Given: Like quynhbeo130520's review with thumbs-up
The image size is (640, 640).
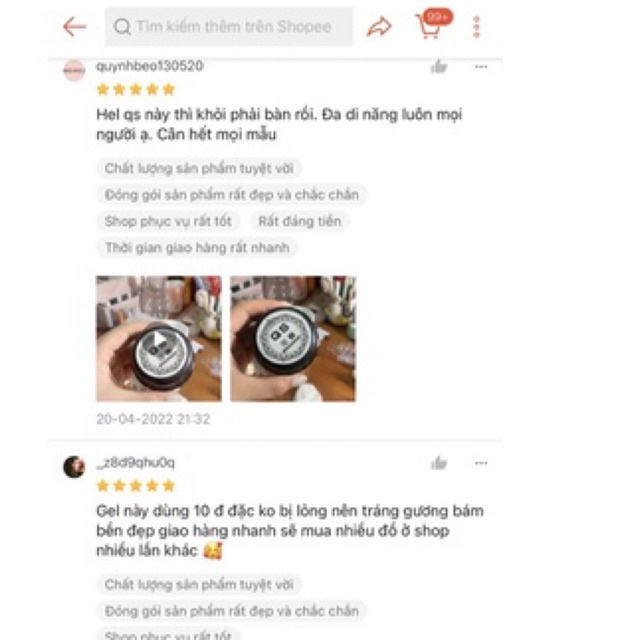Looking at the screenshot, I should pos(439,66).
